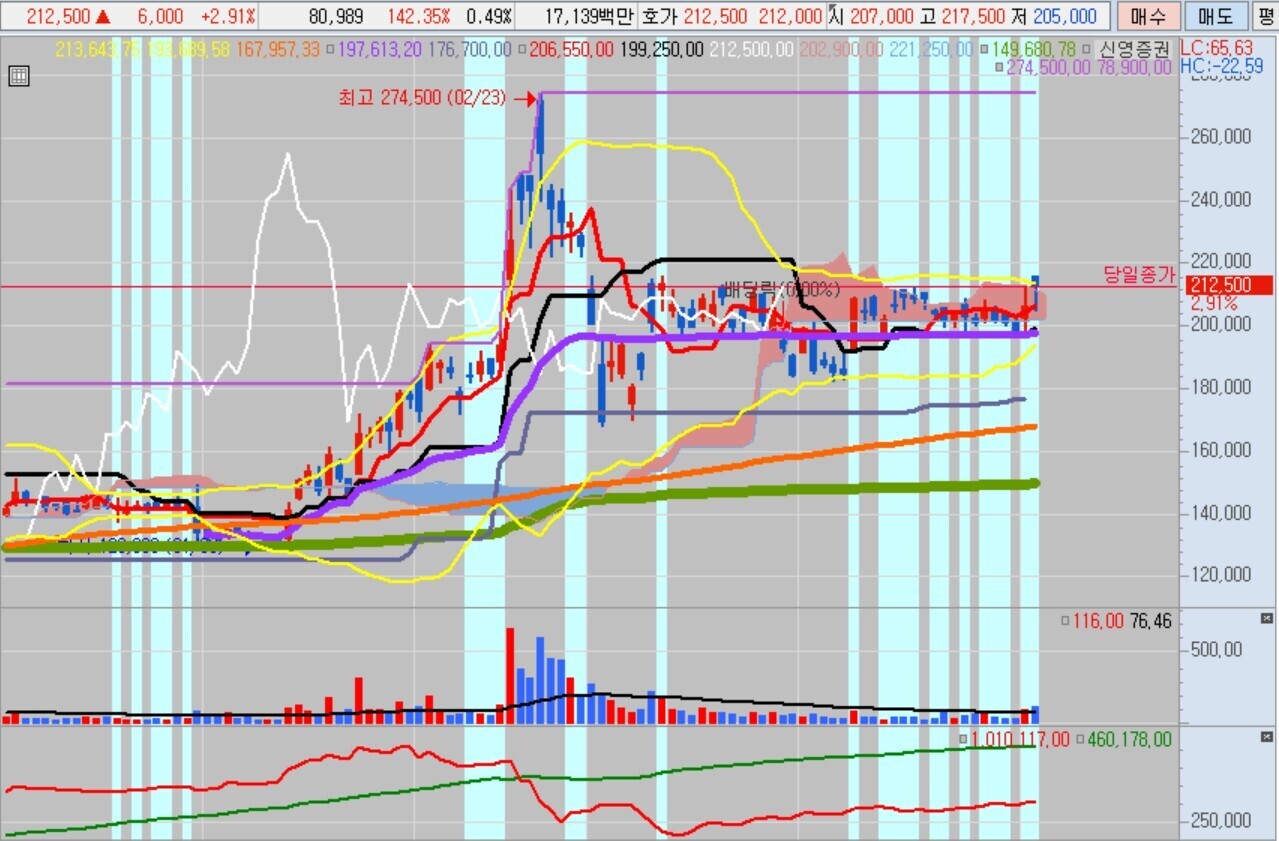This screenshot has height=841, width=1279.
Task: Click the 매도 sell button
Action: [1215, 16]
